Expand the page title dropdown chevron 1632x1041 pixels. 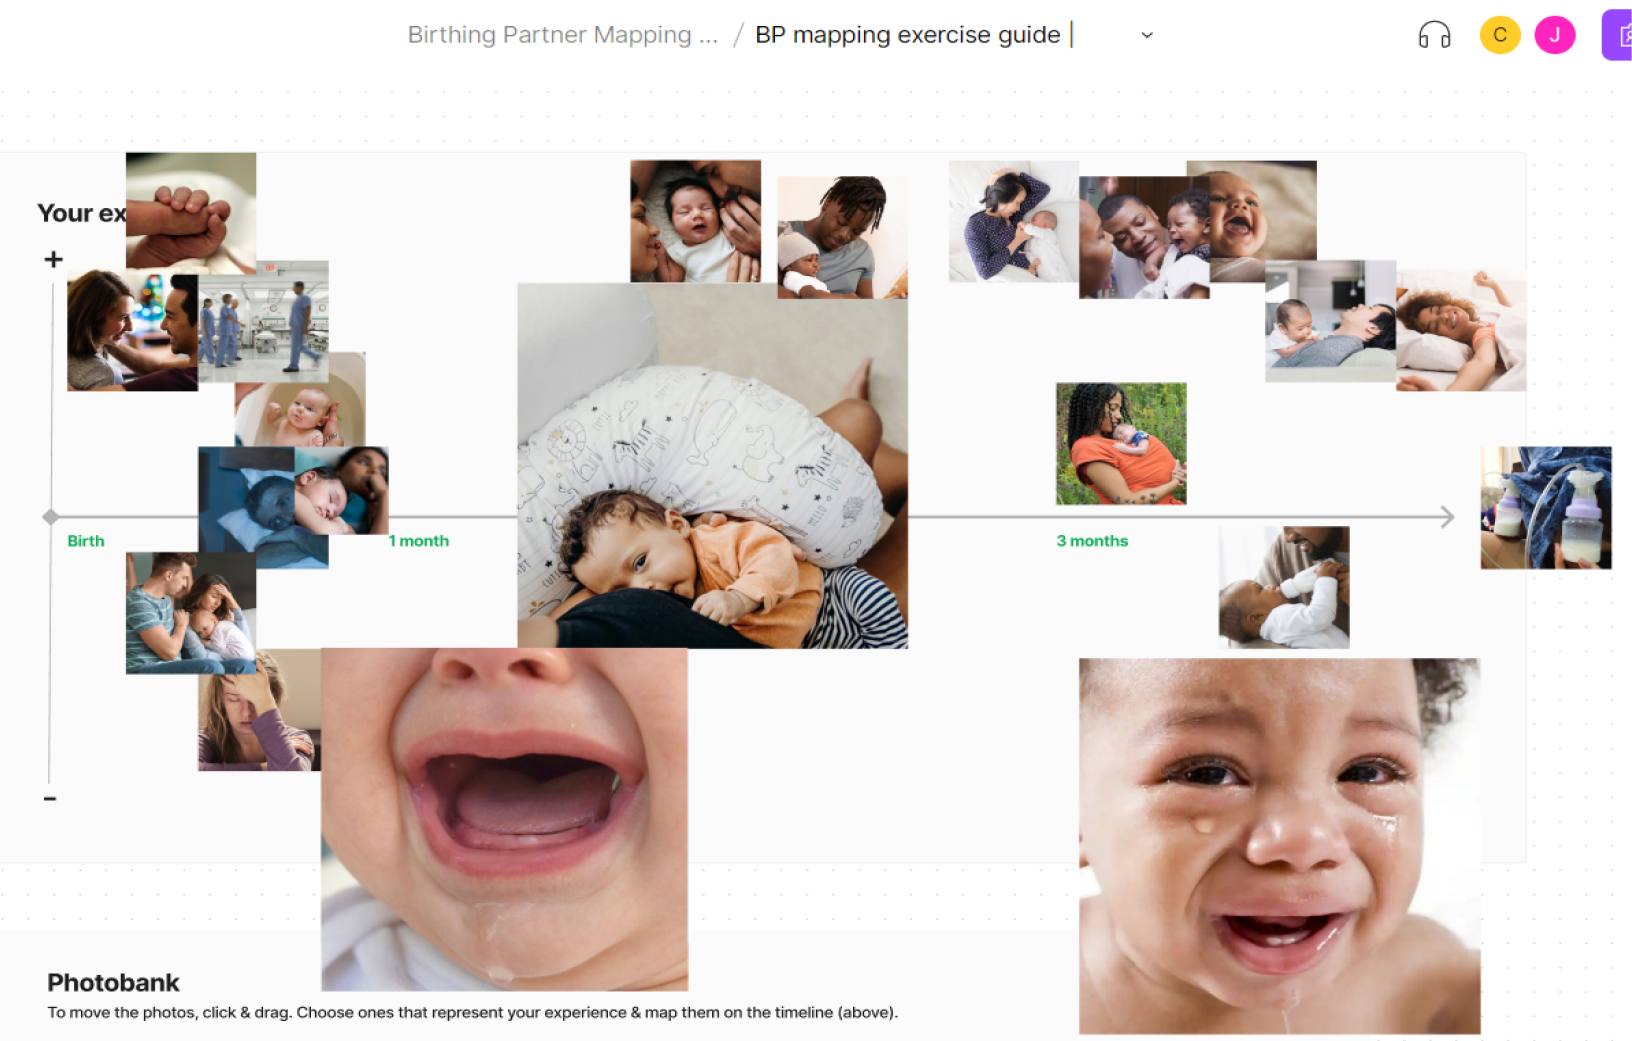point(1147,35)
